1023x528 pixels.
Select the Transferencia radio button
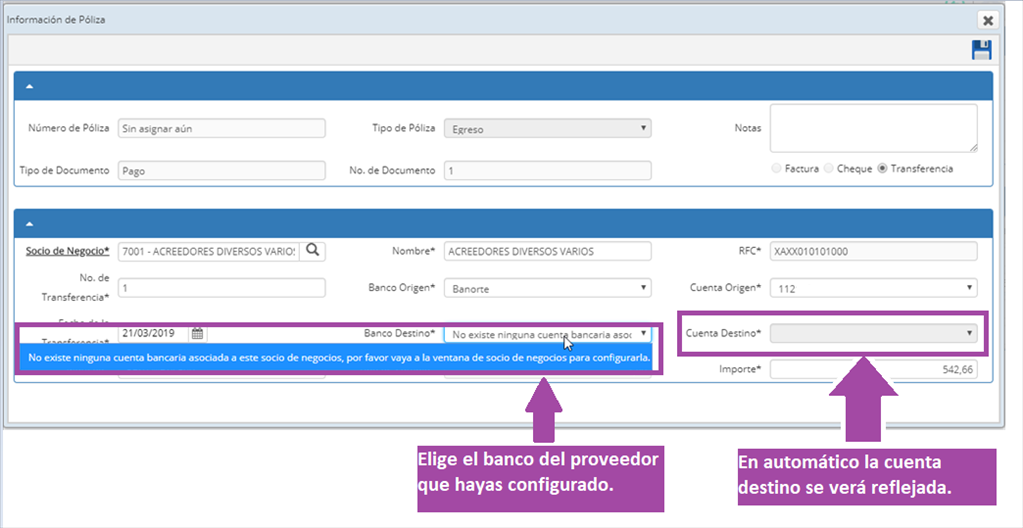pos(883,168)
